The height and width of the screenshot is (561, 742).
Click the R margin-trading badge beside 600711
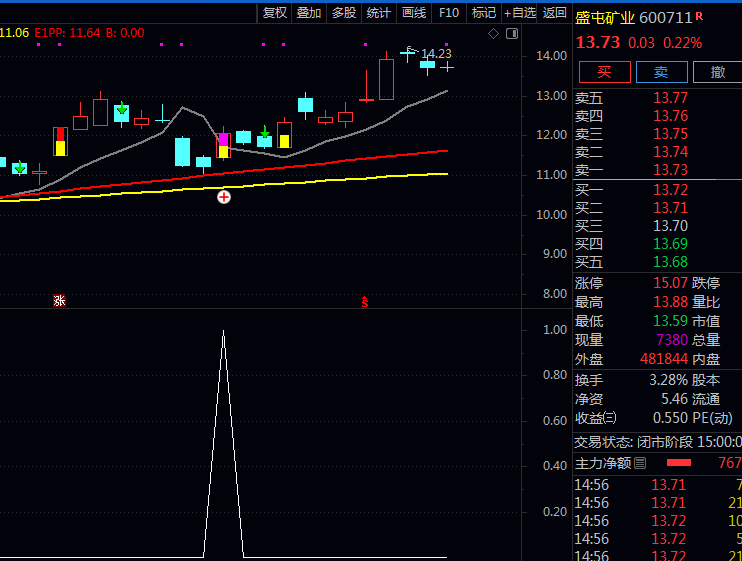click(x=699, y=17)
